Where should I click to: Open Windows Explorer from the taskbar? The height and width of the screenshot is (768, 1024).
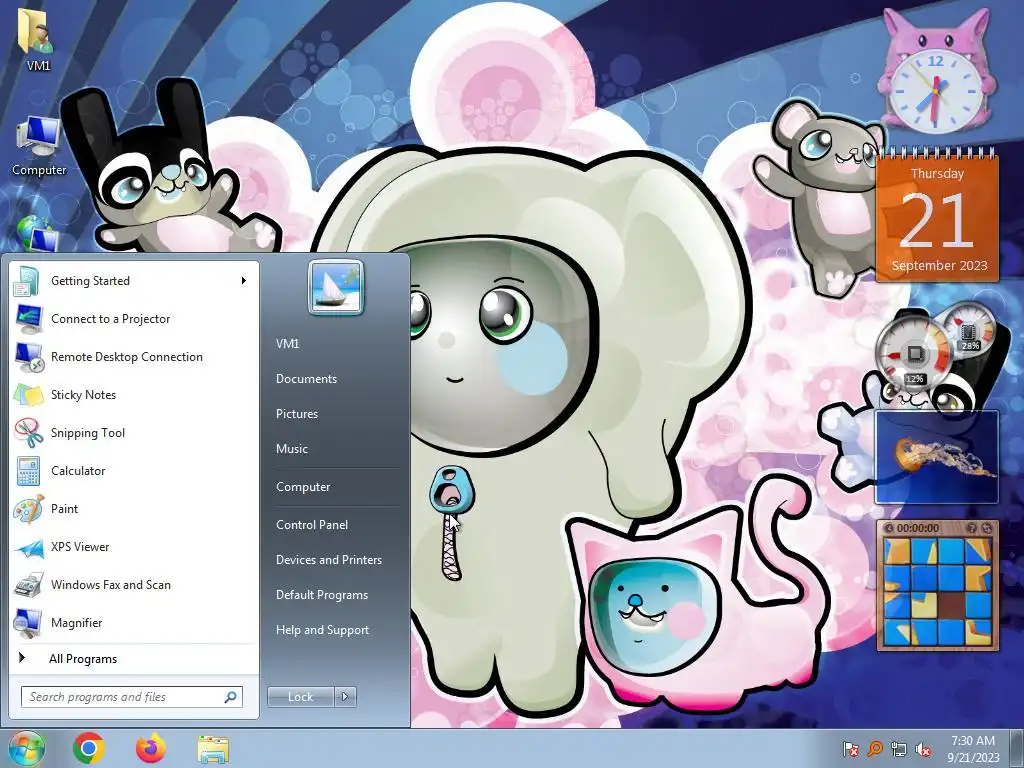pos(213,749)
